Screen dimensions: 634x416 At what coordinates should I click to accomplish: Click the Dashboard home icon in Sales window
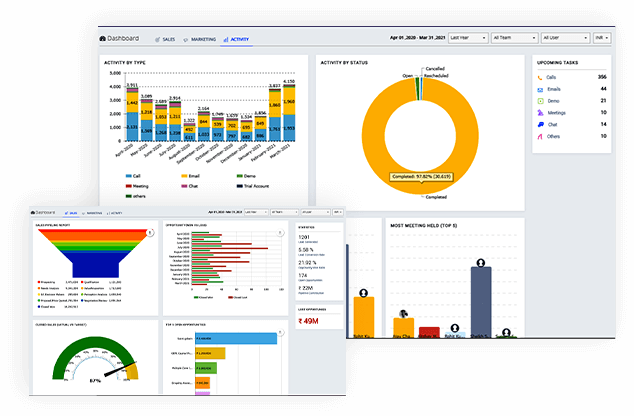click(33, 212)
